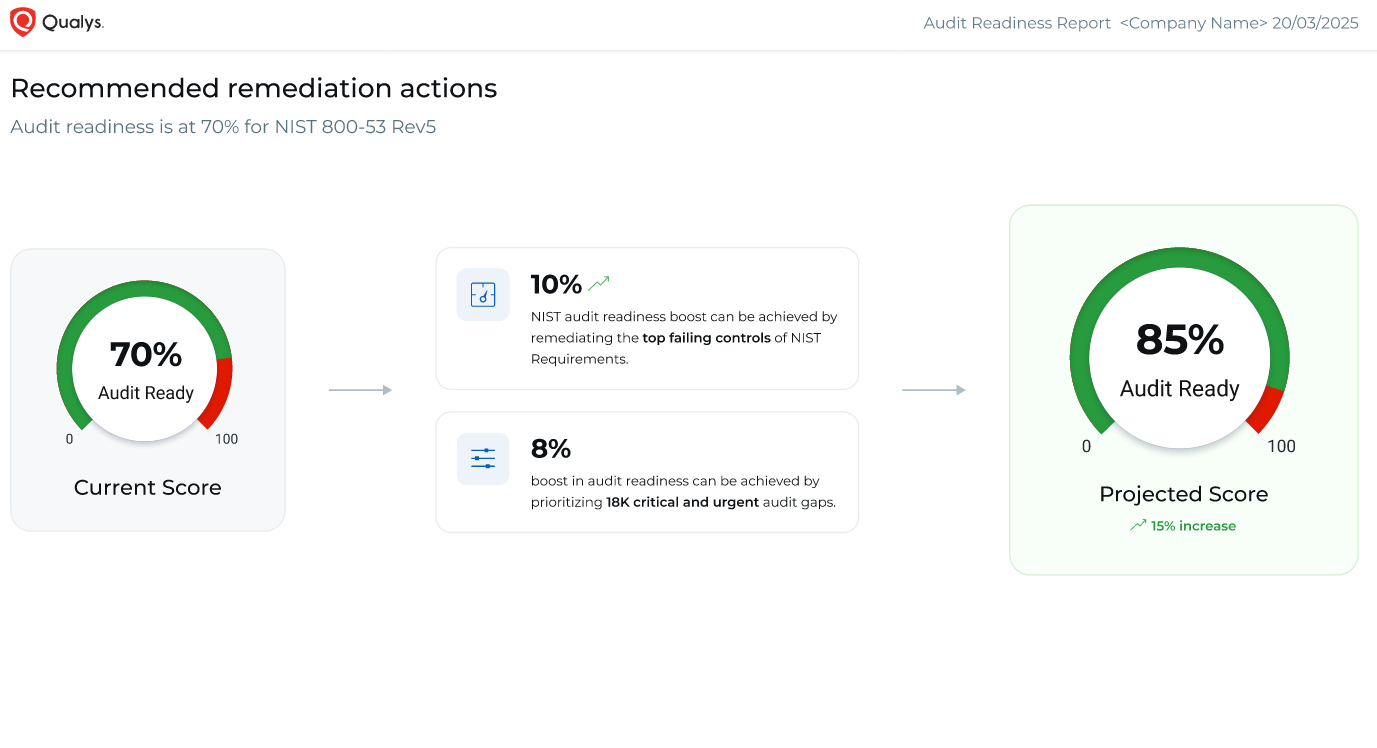Click the sliders icon beside 8%
The image size is (1377, 748).
tap(483, 459)
